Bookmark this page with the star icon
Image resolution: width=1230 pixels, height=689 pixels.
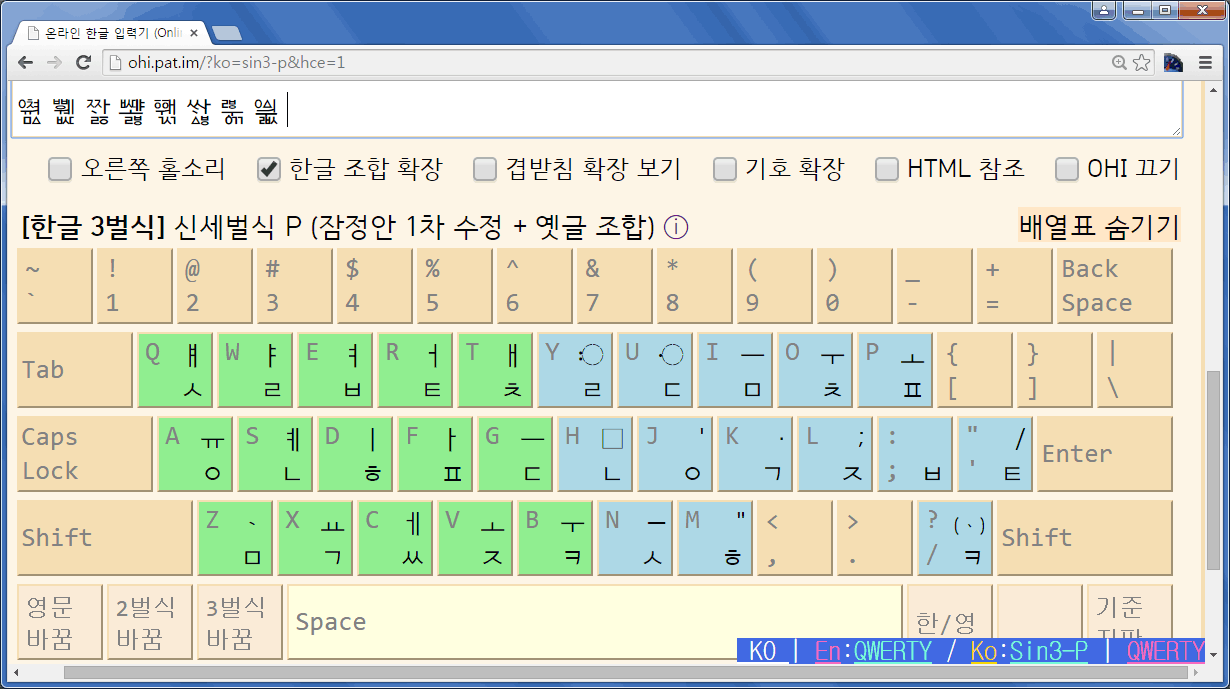click(x=1141, y=63)
